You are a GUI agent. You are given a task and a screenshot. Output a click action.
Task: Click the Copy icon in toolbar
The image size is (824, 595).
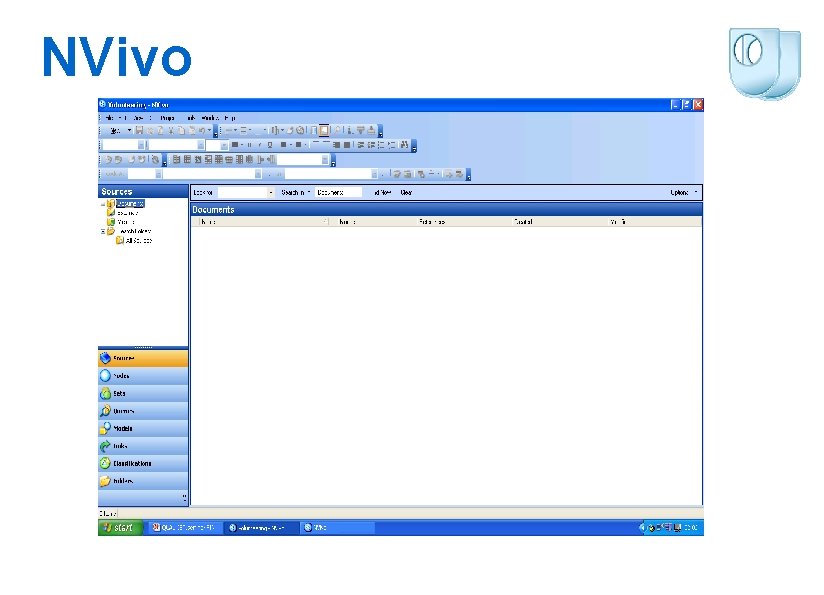(181, 130)
